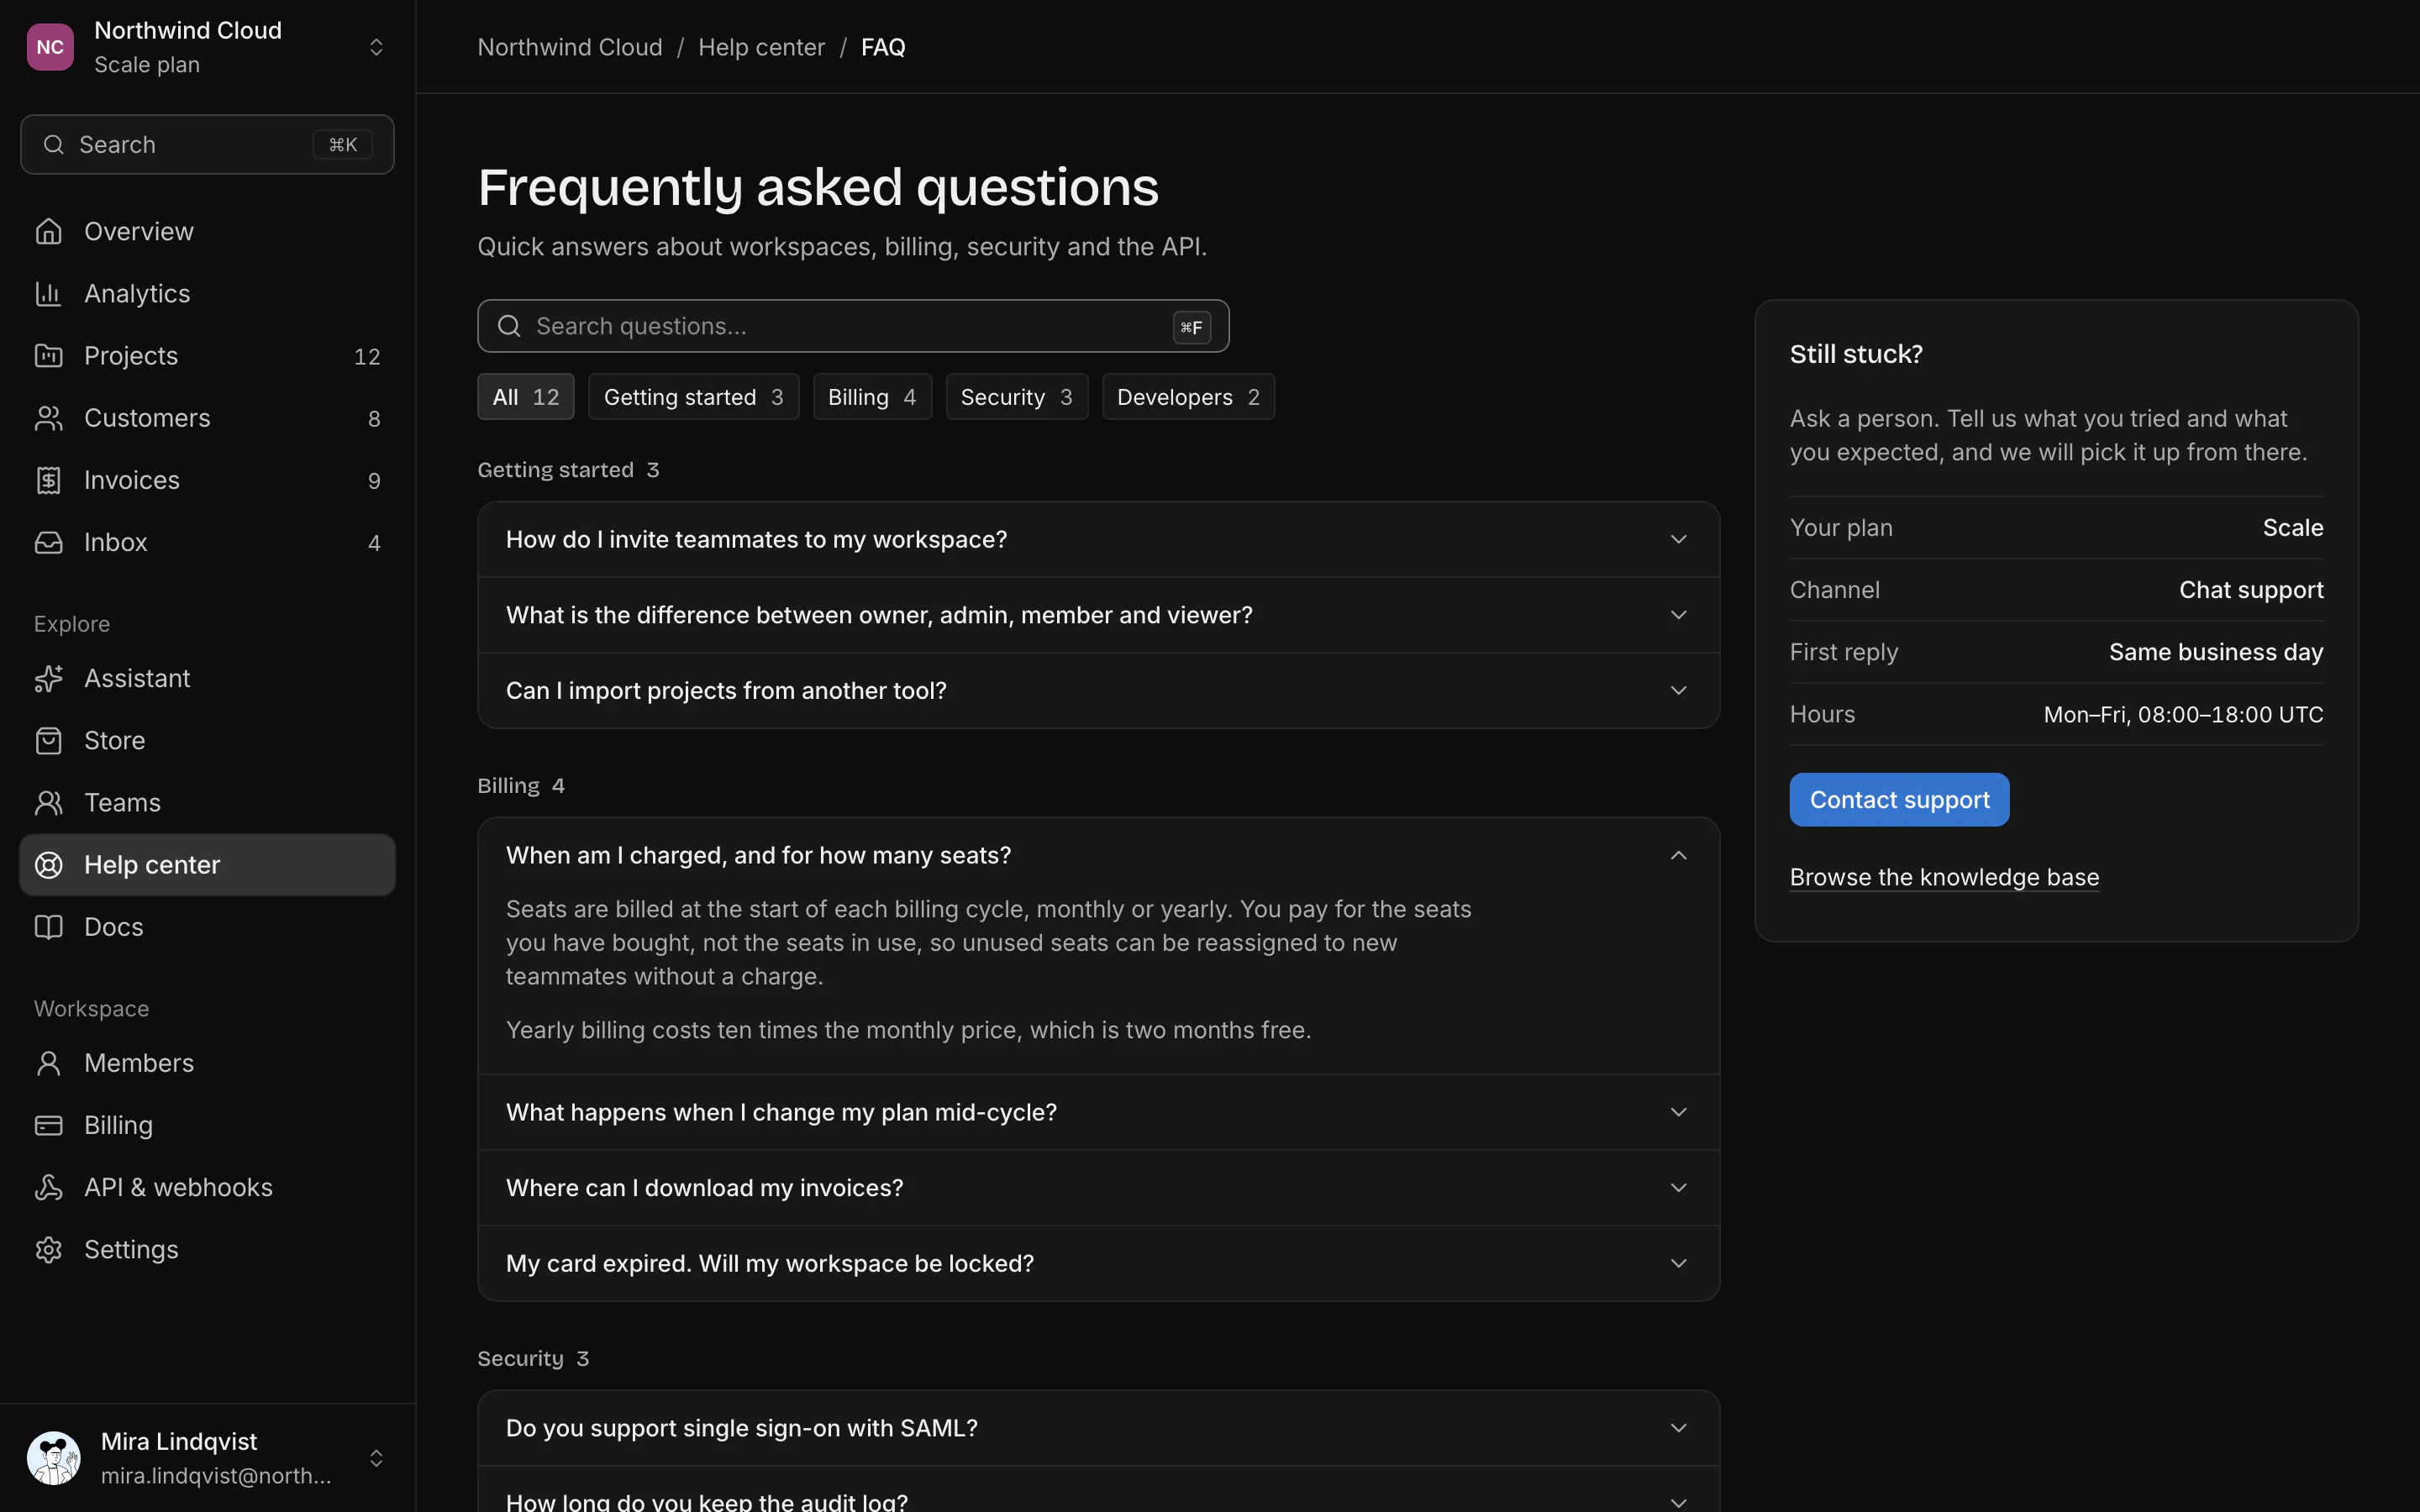Click Mira Lindqvist's avatar picture

pos(53,1457)
